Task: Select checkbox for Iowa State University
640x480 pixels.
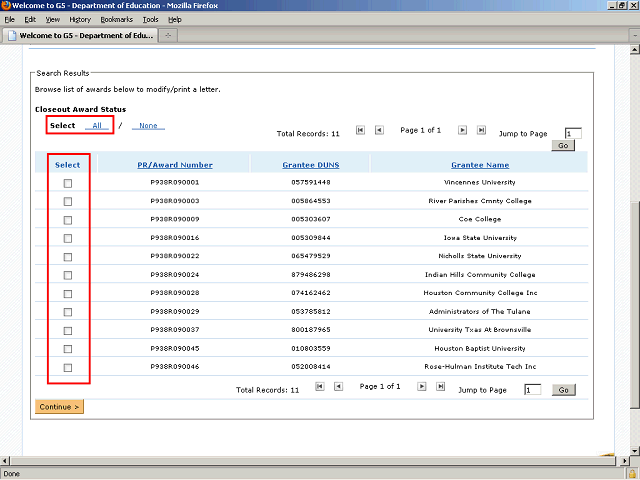Action: click(x=68, y=238)
